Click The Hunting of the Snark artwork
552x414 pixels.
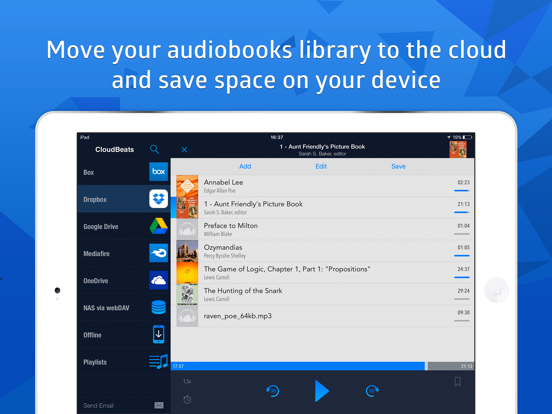[x=187, y=294]
